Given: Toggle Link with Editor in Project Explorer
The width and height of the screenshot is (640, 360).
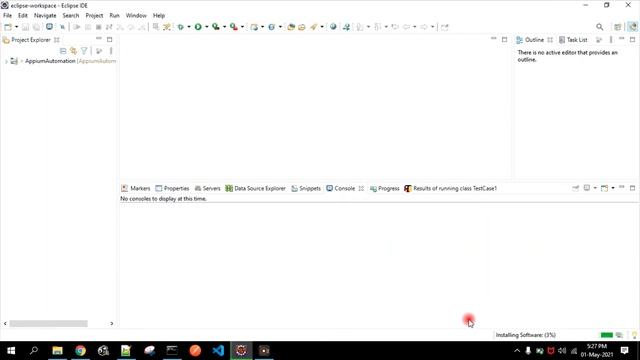Looking at the screenshot, I should point(73,51).
